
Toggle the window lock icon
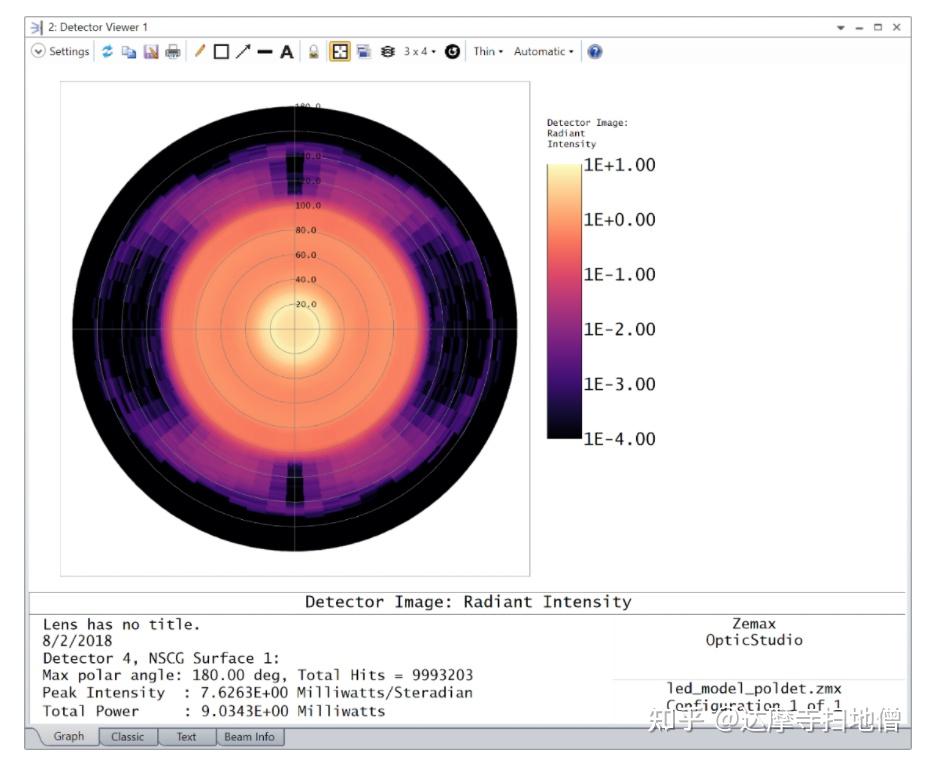pos(314,52)
